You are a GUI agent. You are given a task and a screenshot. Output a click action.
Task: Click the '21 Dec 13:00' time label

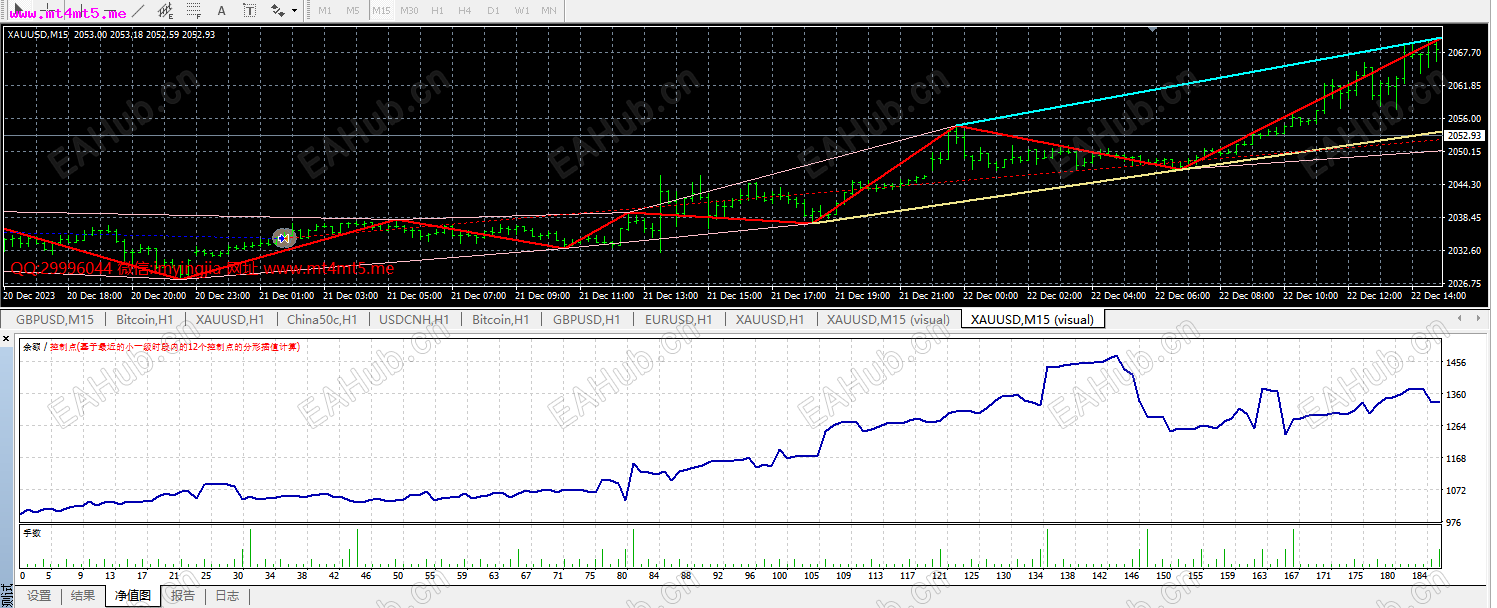point(671,296)
